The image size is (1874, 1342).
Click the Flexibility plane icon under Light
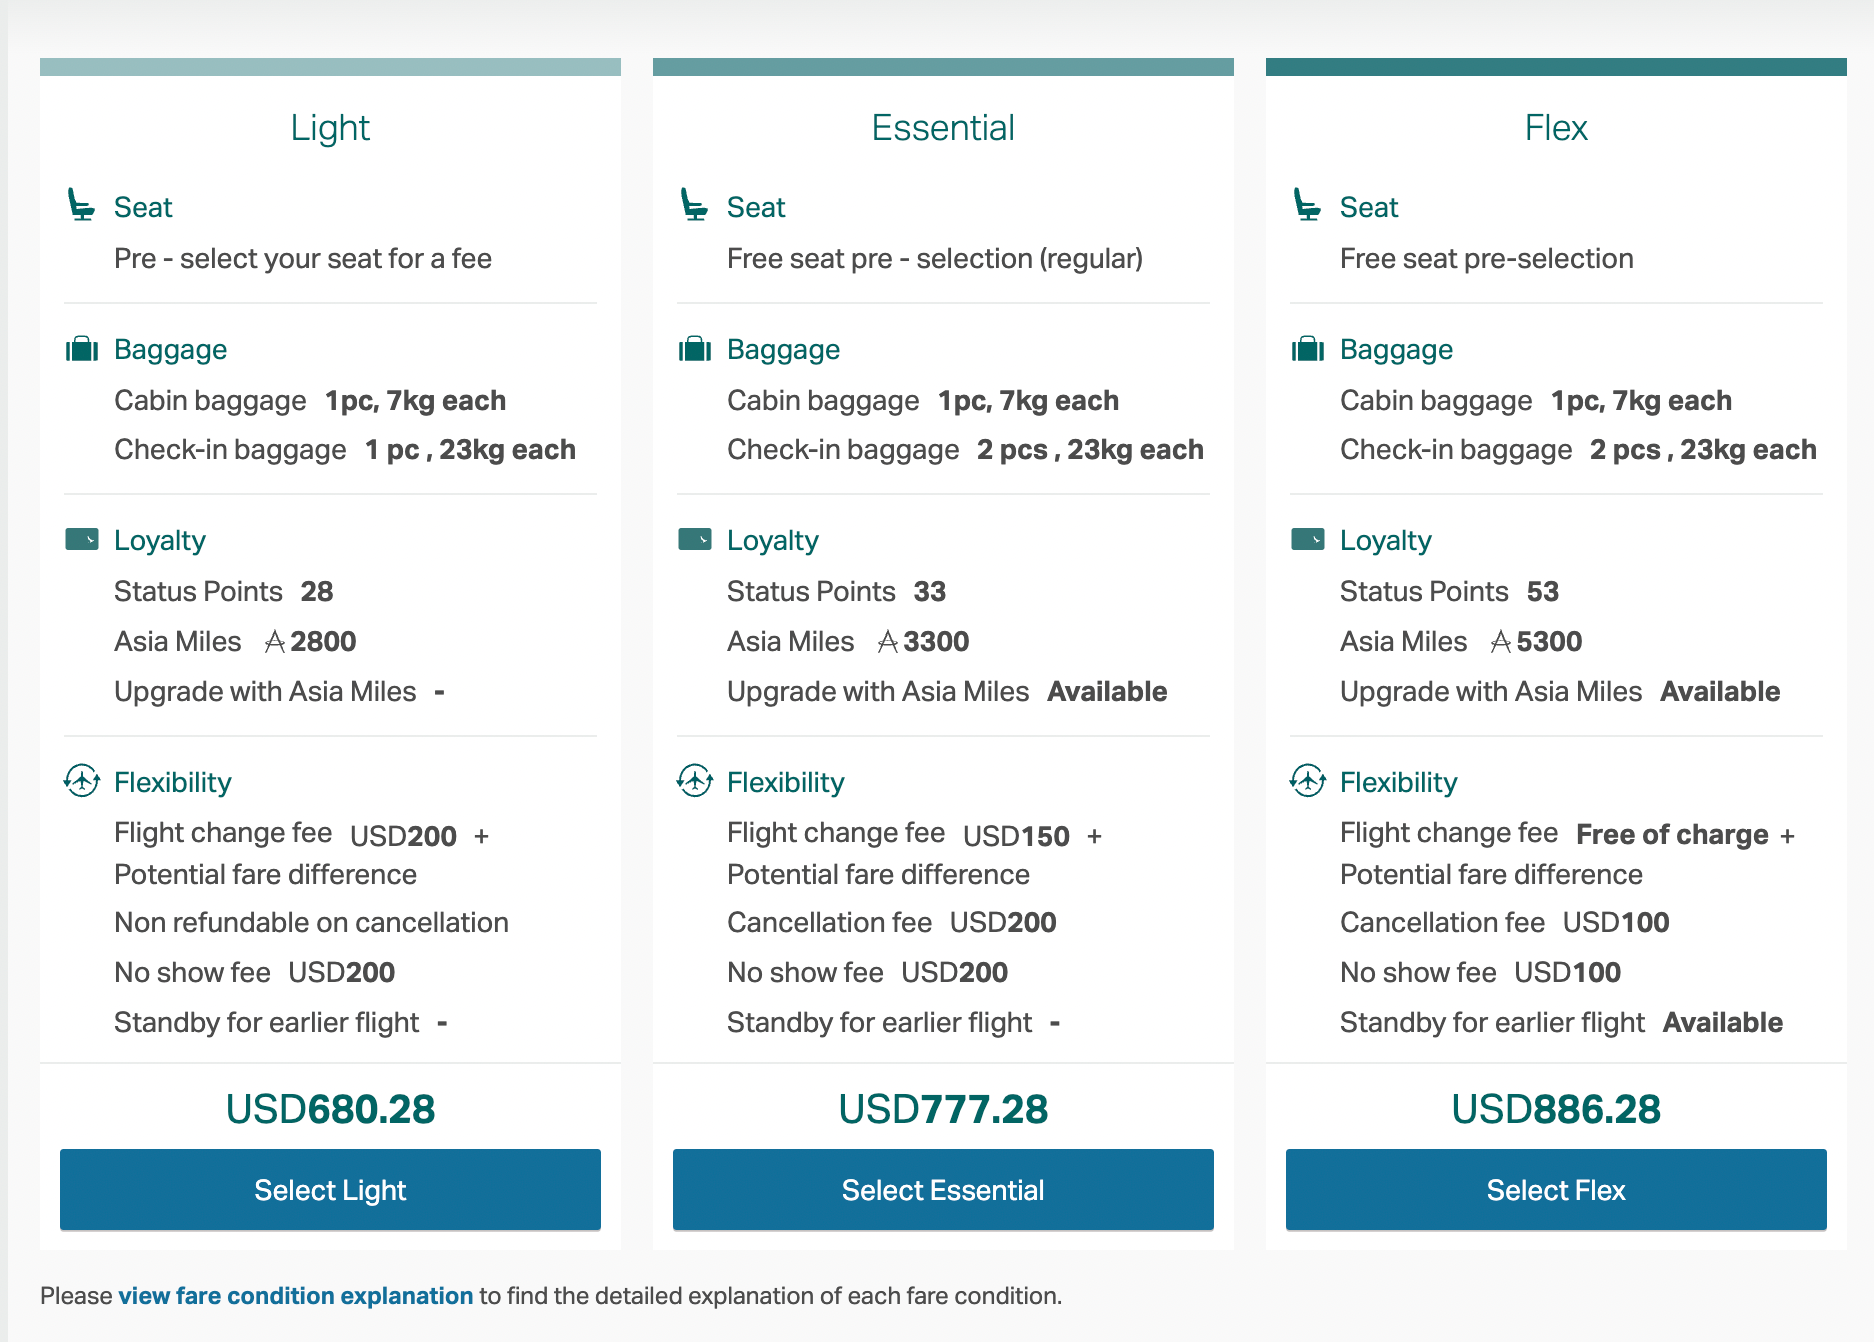[x=83, y=782]
